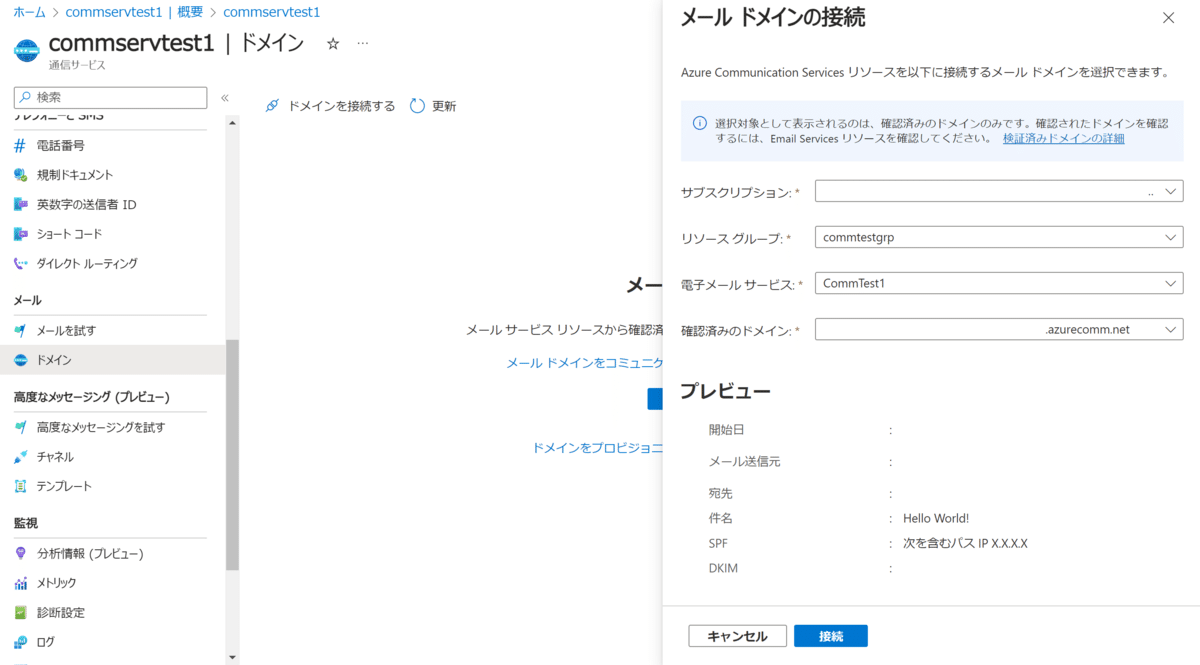Favorite the resource with the star icon
The width and height of the screenshot is (1200, 665).
coord(333,44)
